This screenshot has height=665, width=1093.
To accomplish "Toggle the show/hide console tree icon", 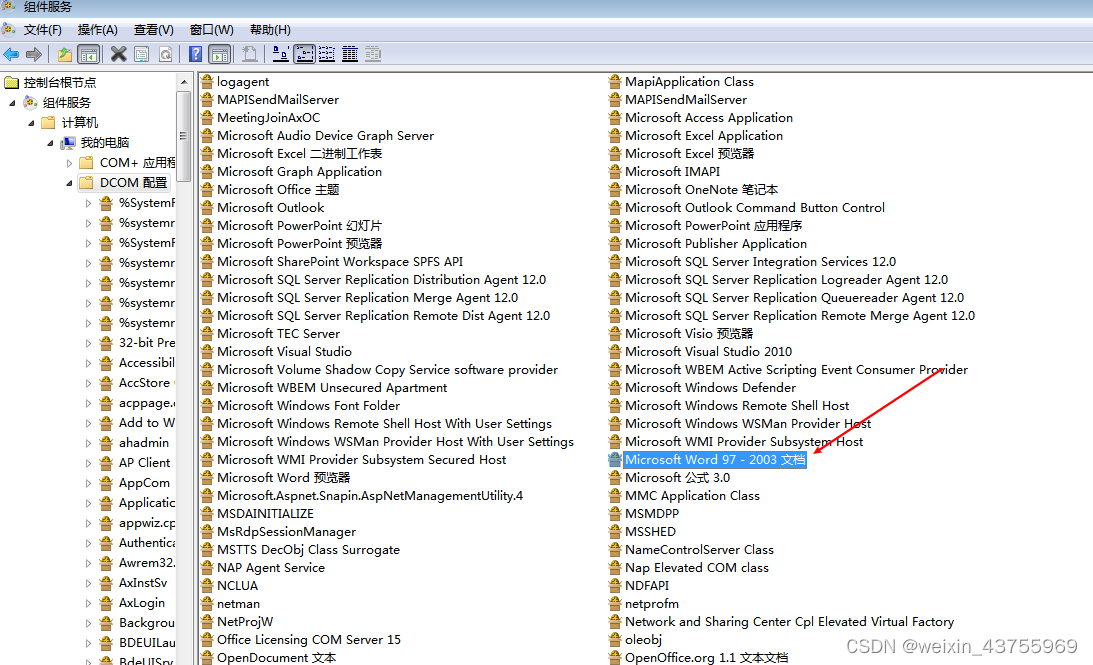I will pyautogui.click(x=89, y=54).
